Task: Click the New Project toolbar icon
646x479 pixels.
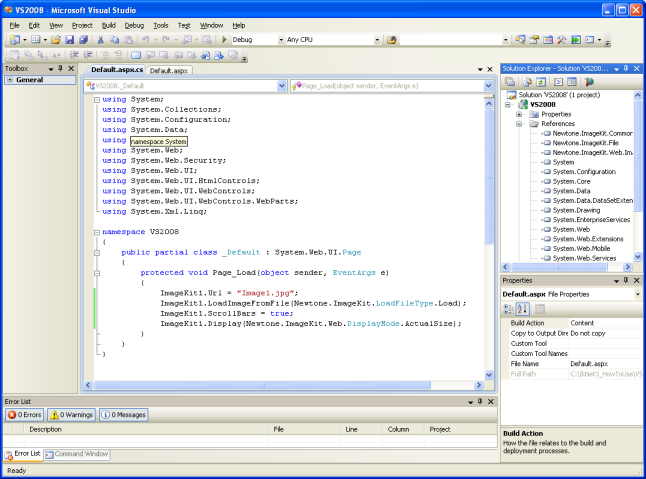Action: point(15,40)
